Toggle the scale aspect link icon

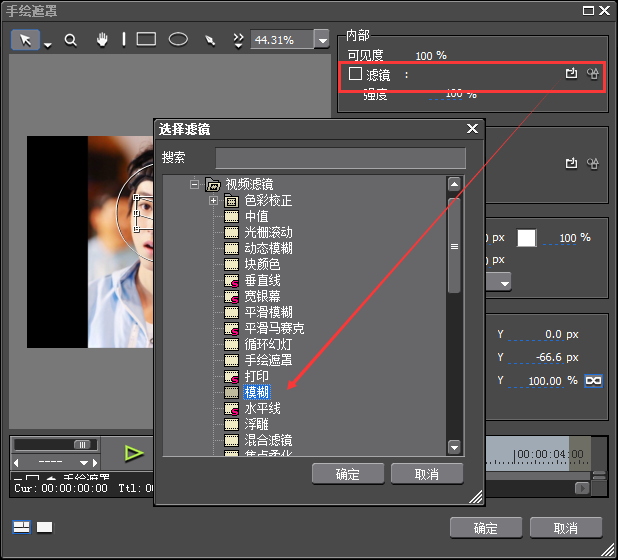click(x=593, y=381)
